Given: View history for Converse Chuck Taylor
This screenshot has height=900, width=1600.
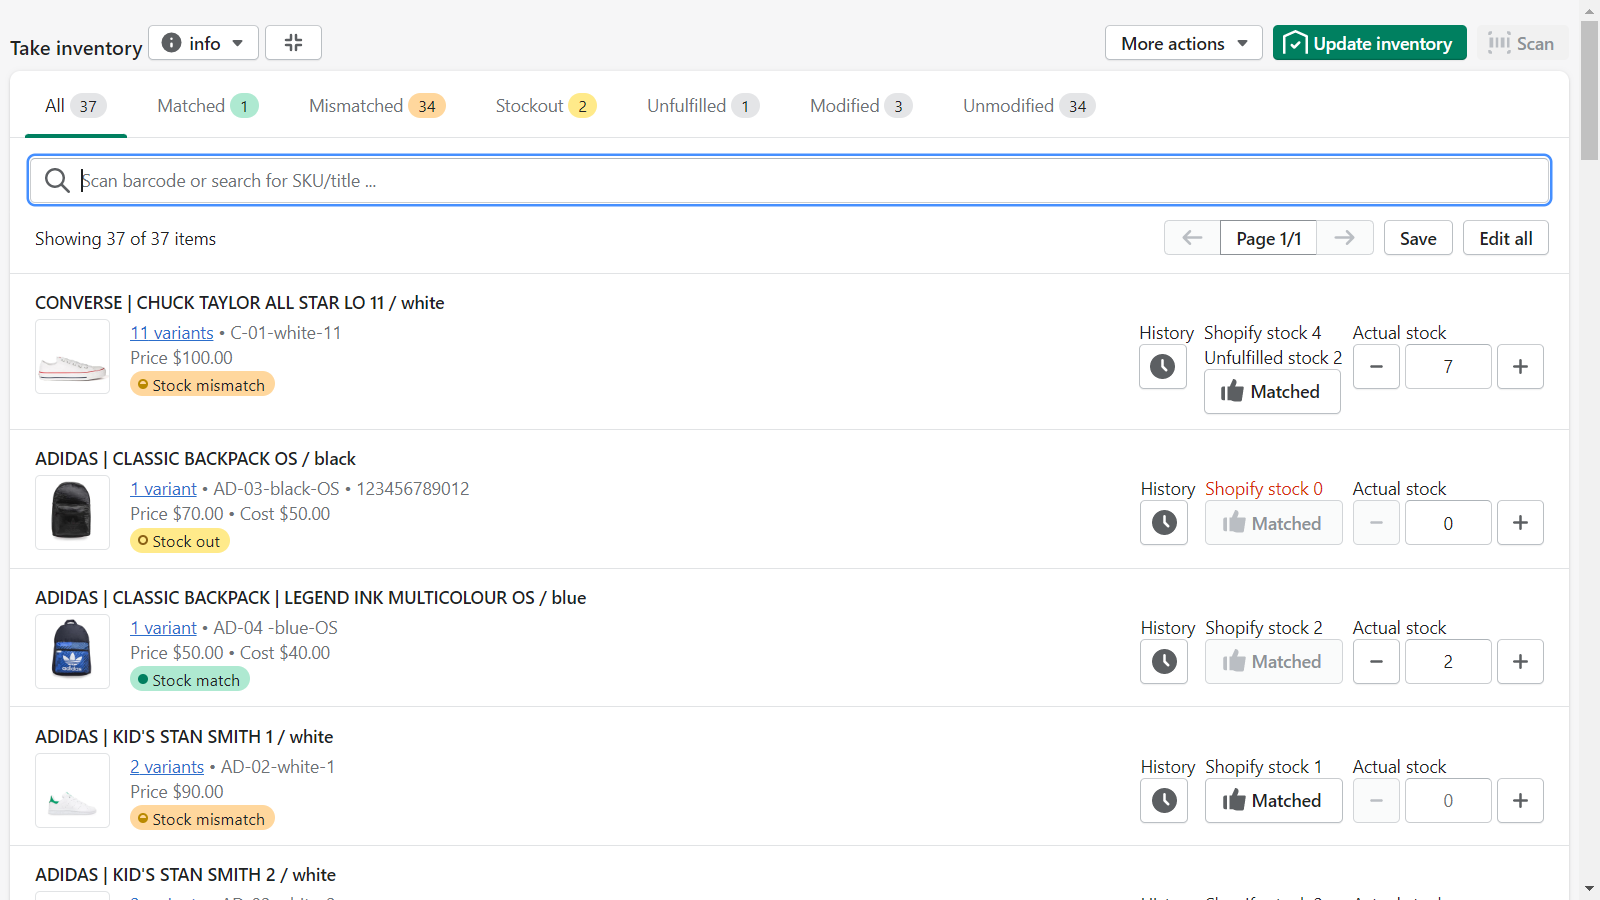Looking at the screenshot, I should tap(1163, 366).
